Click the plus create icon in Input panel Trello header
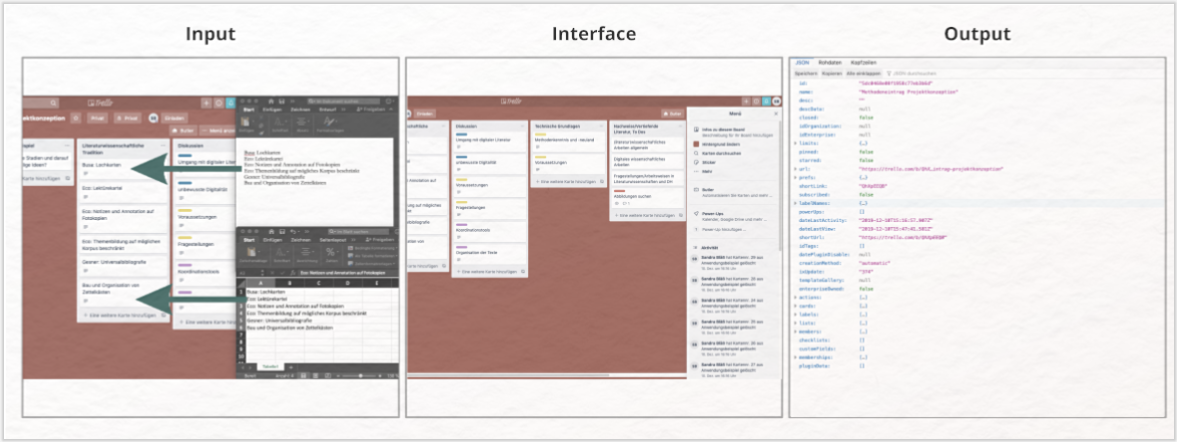The image size is (1177, 442). coord(206,103)
